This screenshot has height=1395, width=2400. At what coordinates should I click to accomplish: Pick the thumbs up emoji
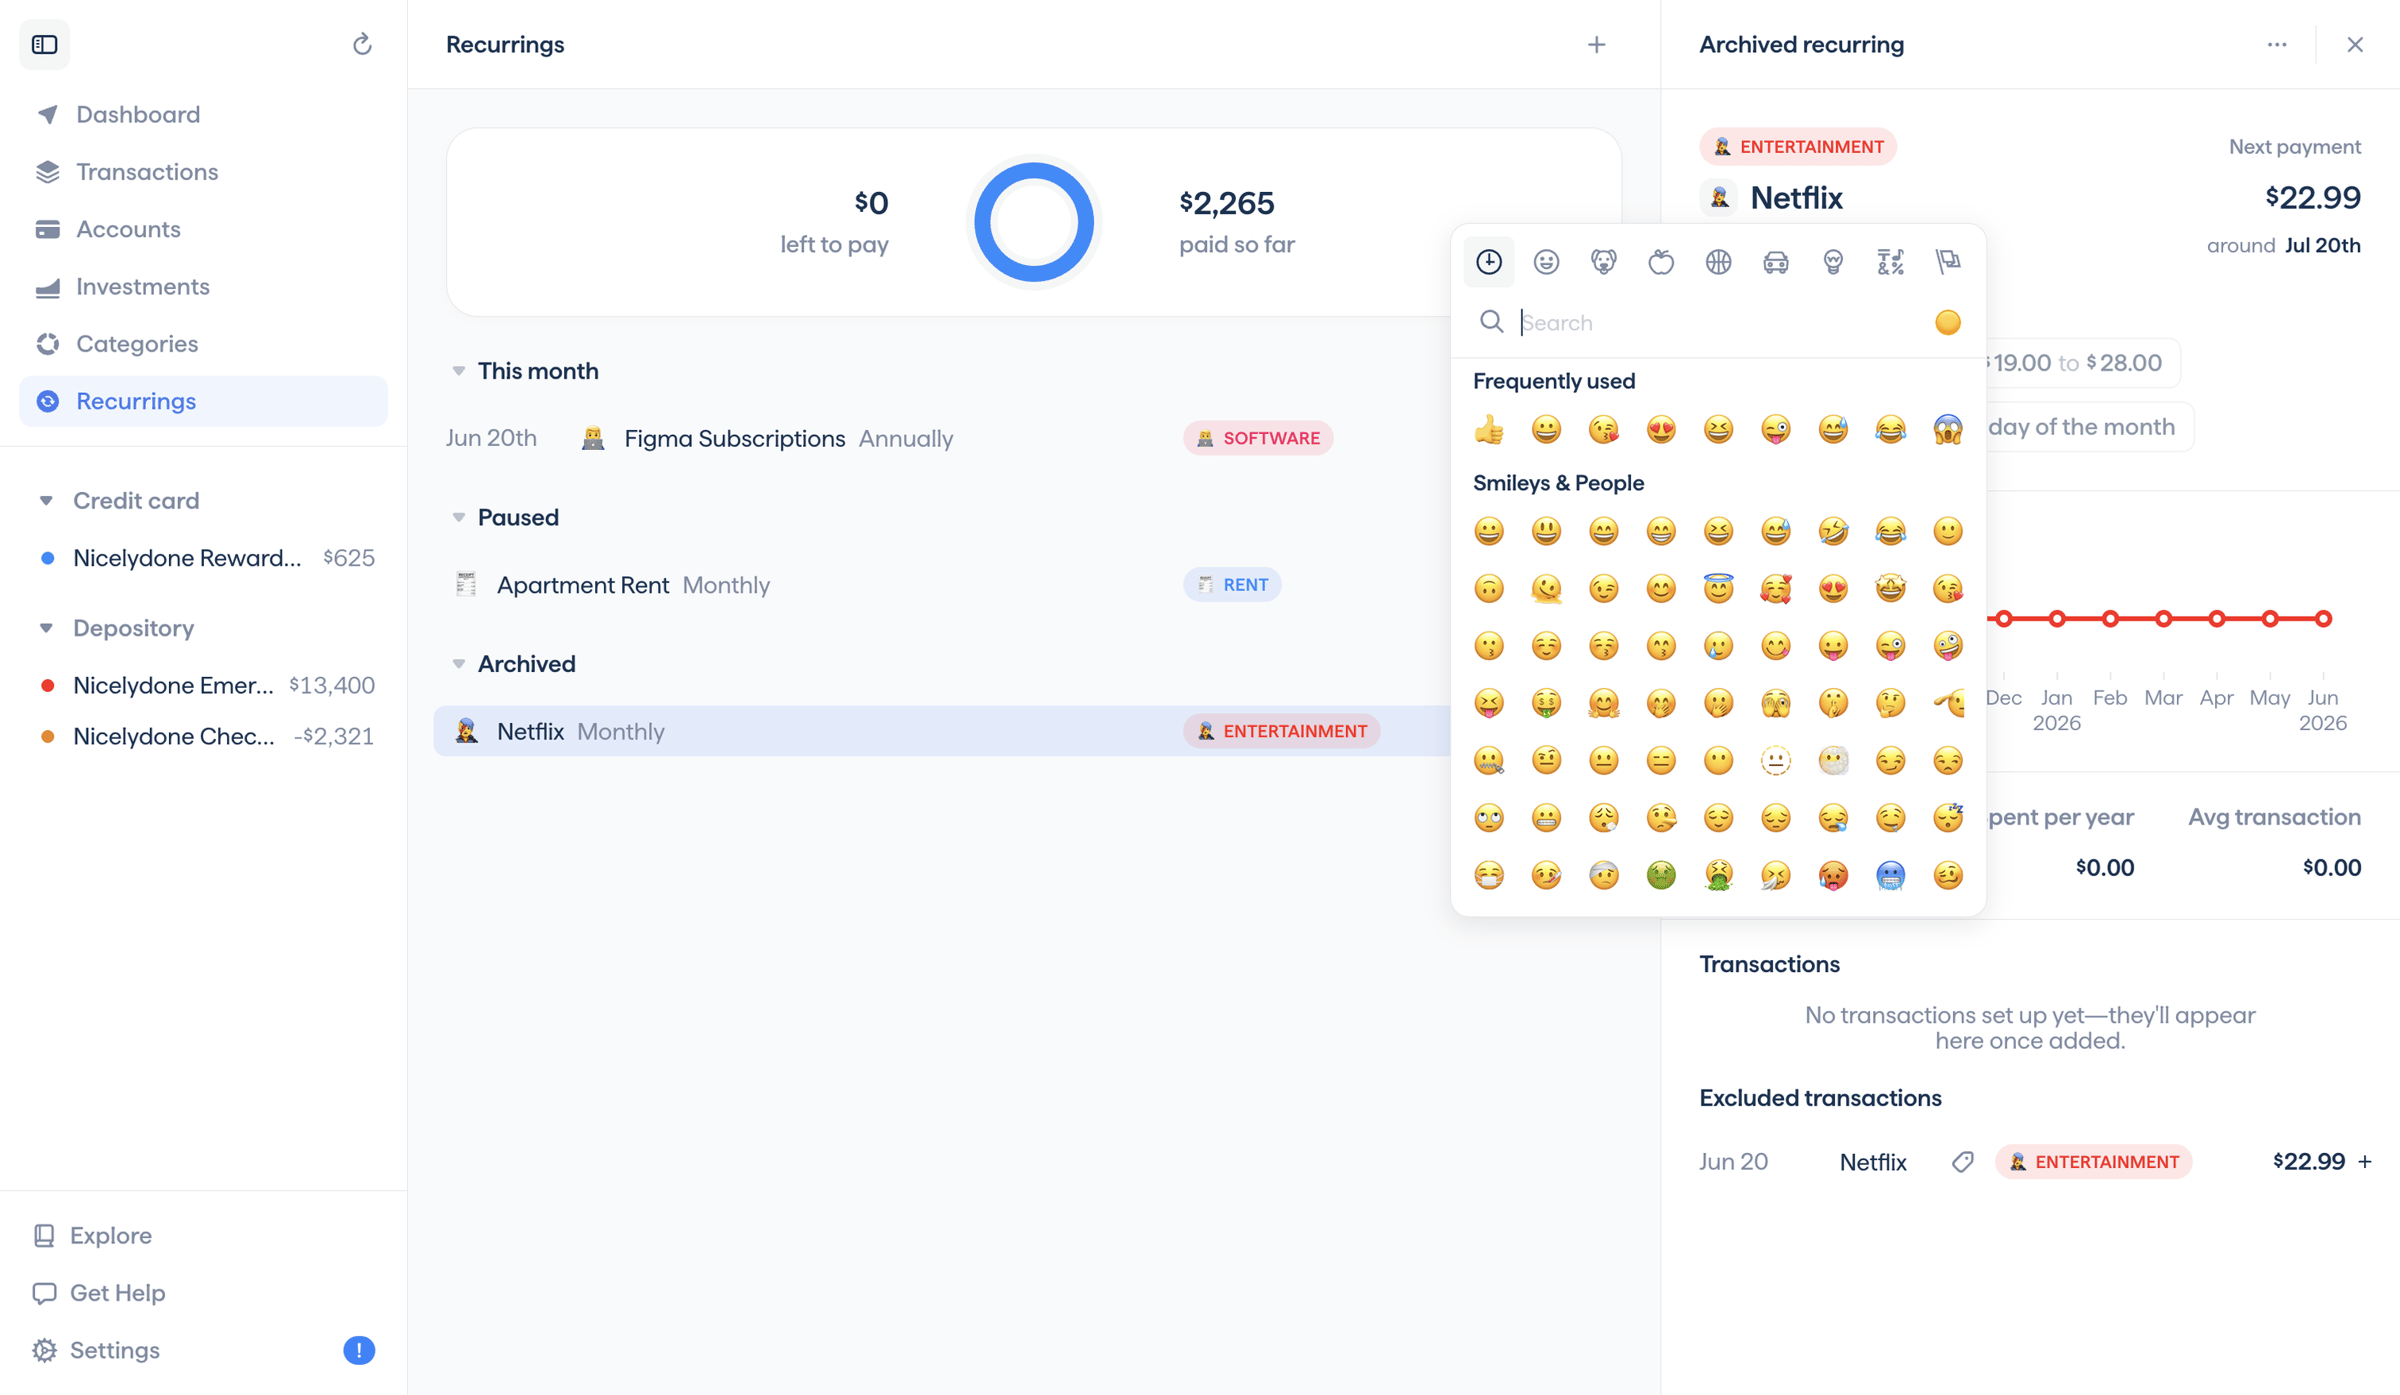(1489, 430)
